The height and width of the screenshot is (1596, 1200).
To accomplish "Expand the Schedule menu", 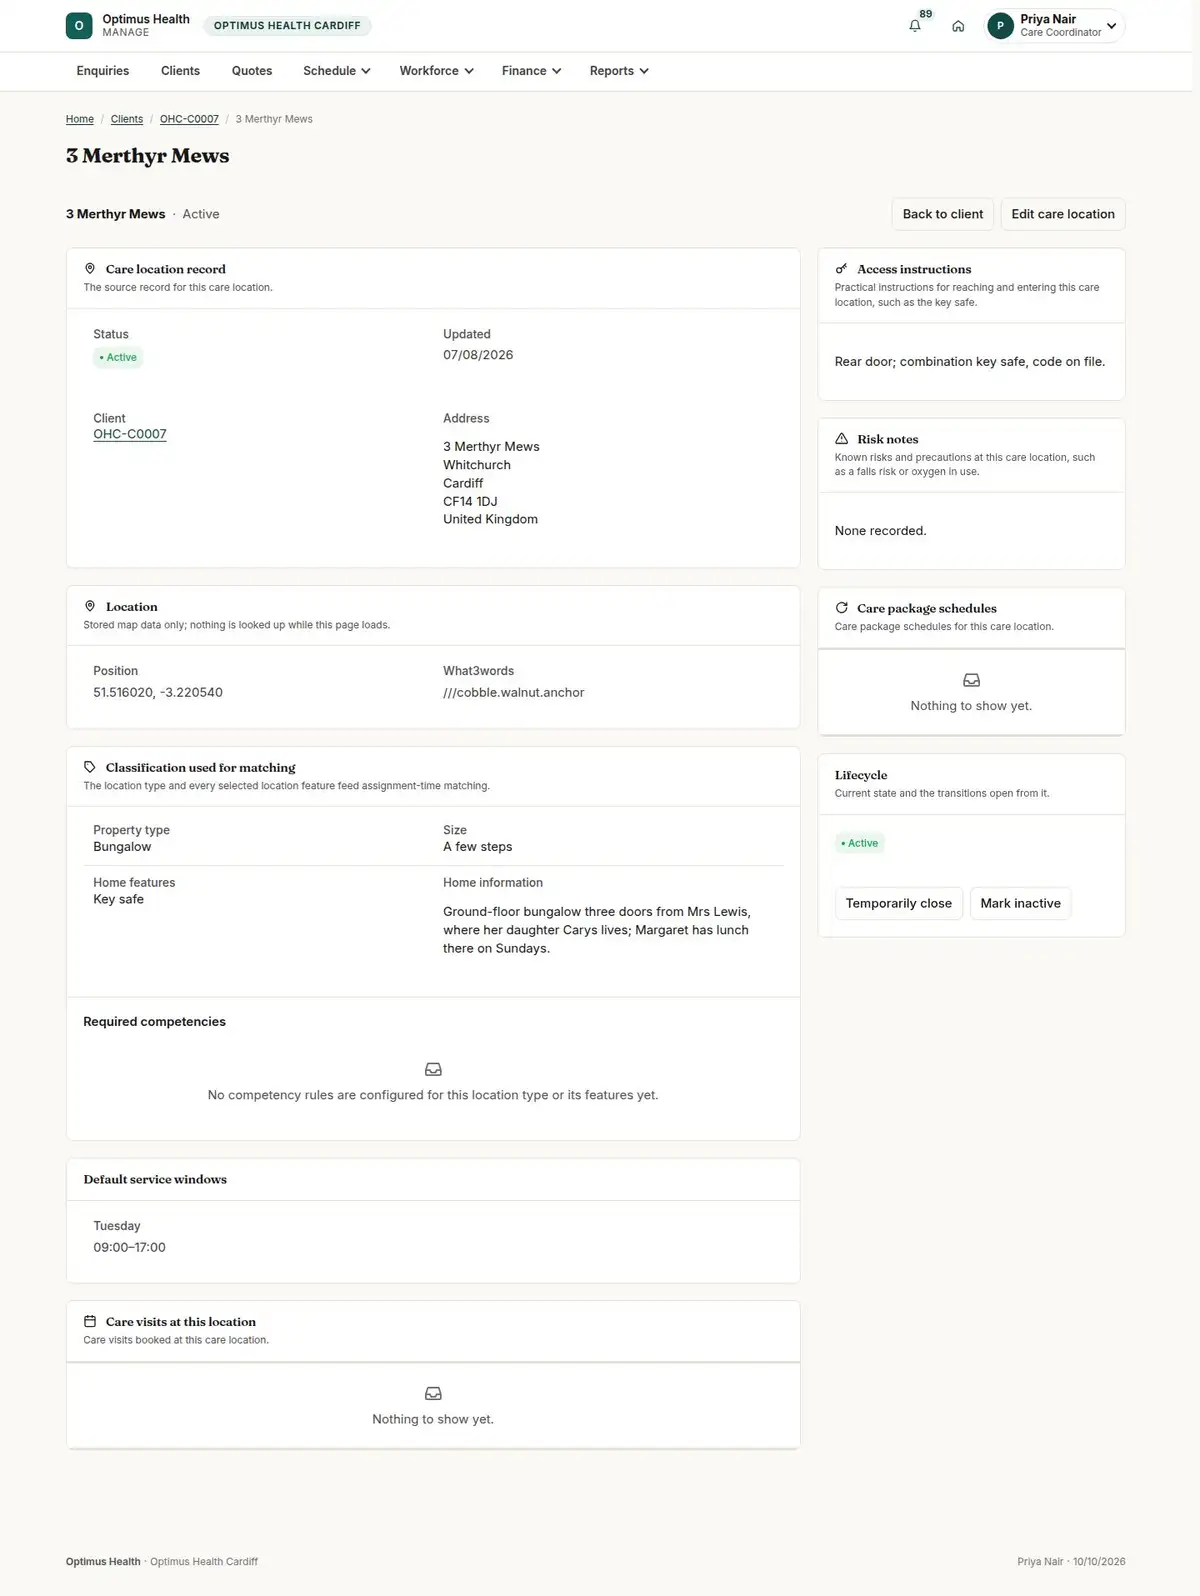I will (x=337, y=71).
